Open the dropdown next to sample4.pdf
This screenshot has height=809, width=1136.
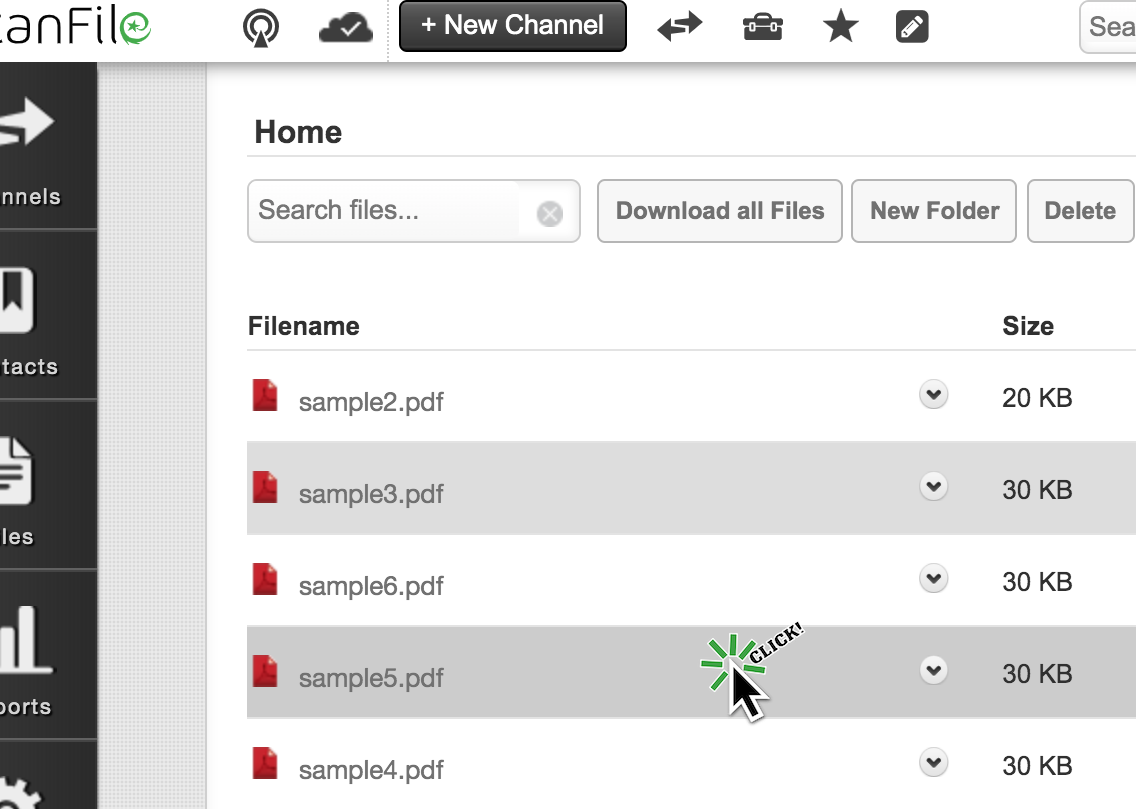click(x=932, y=762)
